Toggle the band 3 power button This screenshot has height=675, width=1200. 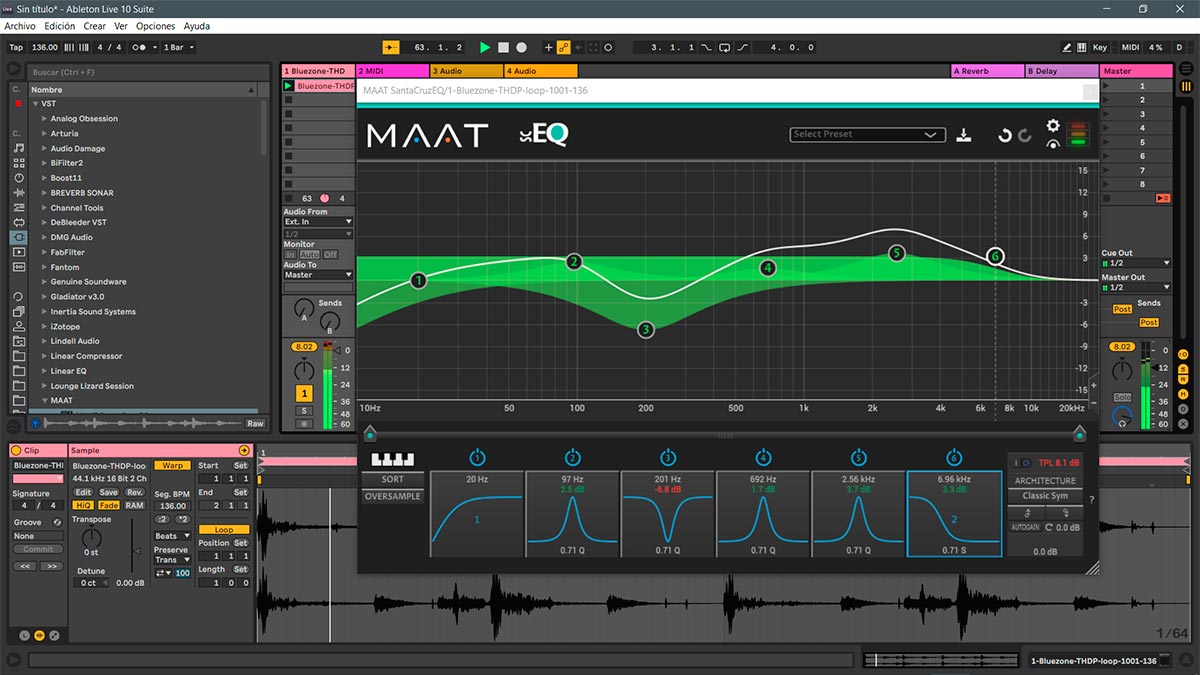(668, 458)
